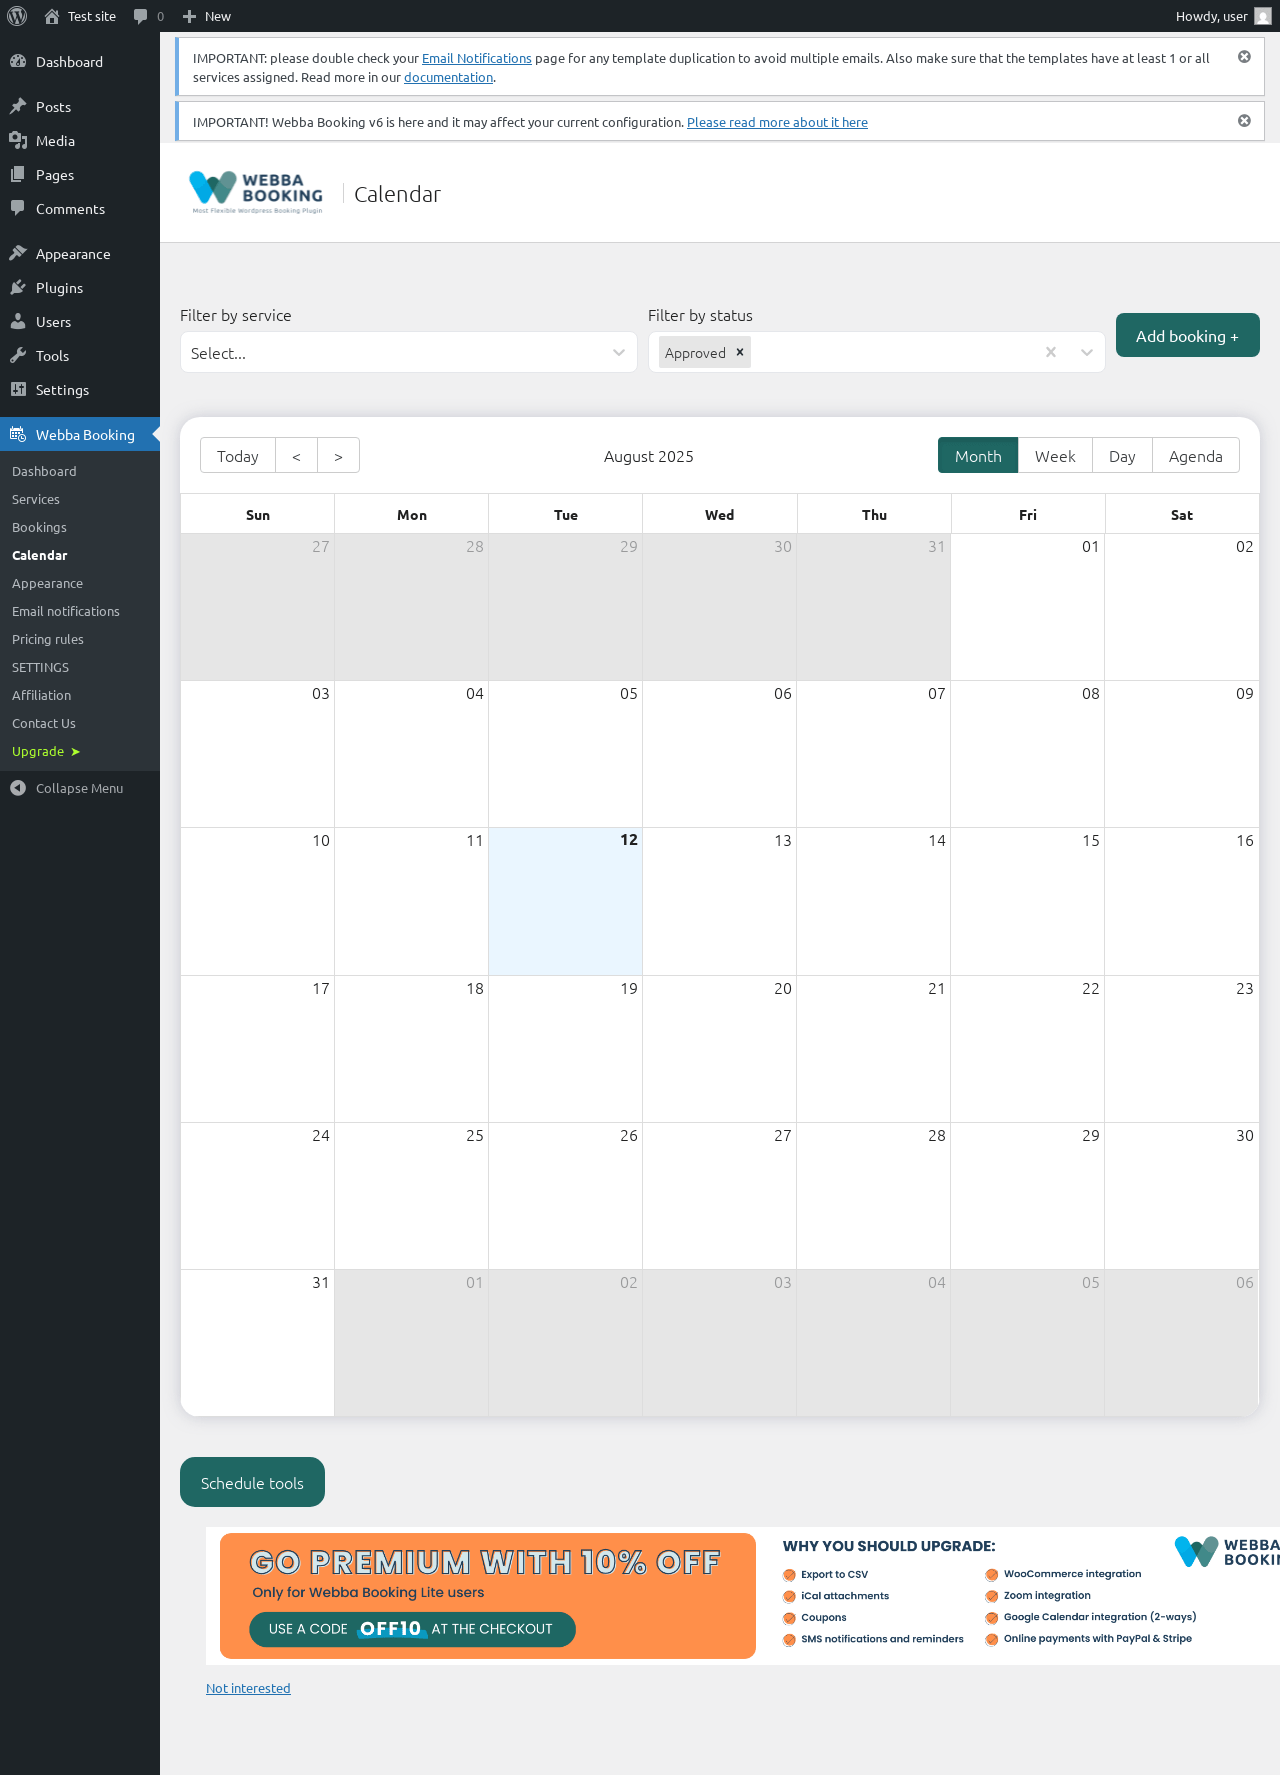Click the Add booking button
The image size is (1280, 1775).
point(1188,335)
